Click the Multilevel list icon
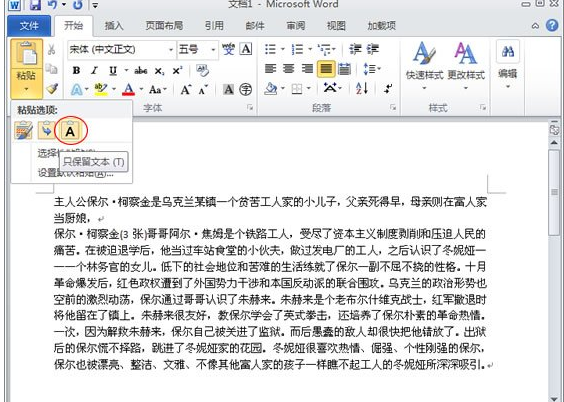Image resolution: width=564 pixels, height=402 pixels. point(325,49)
